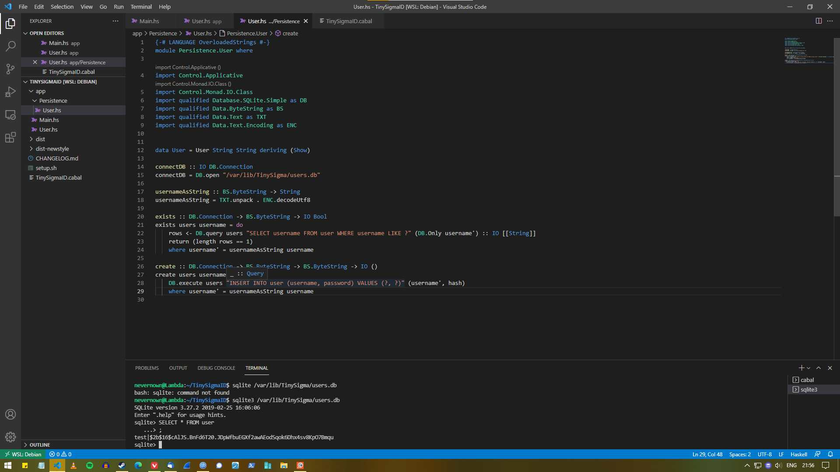Screen dimensions: 840x472
Task: Click Explorer more actions ellipsis
Action: point(115,21)
